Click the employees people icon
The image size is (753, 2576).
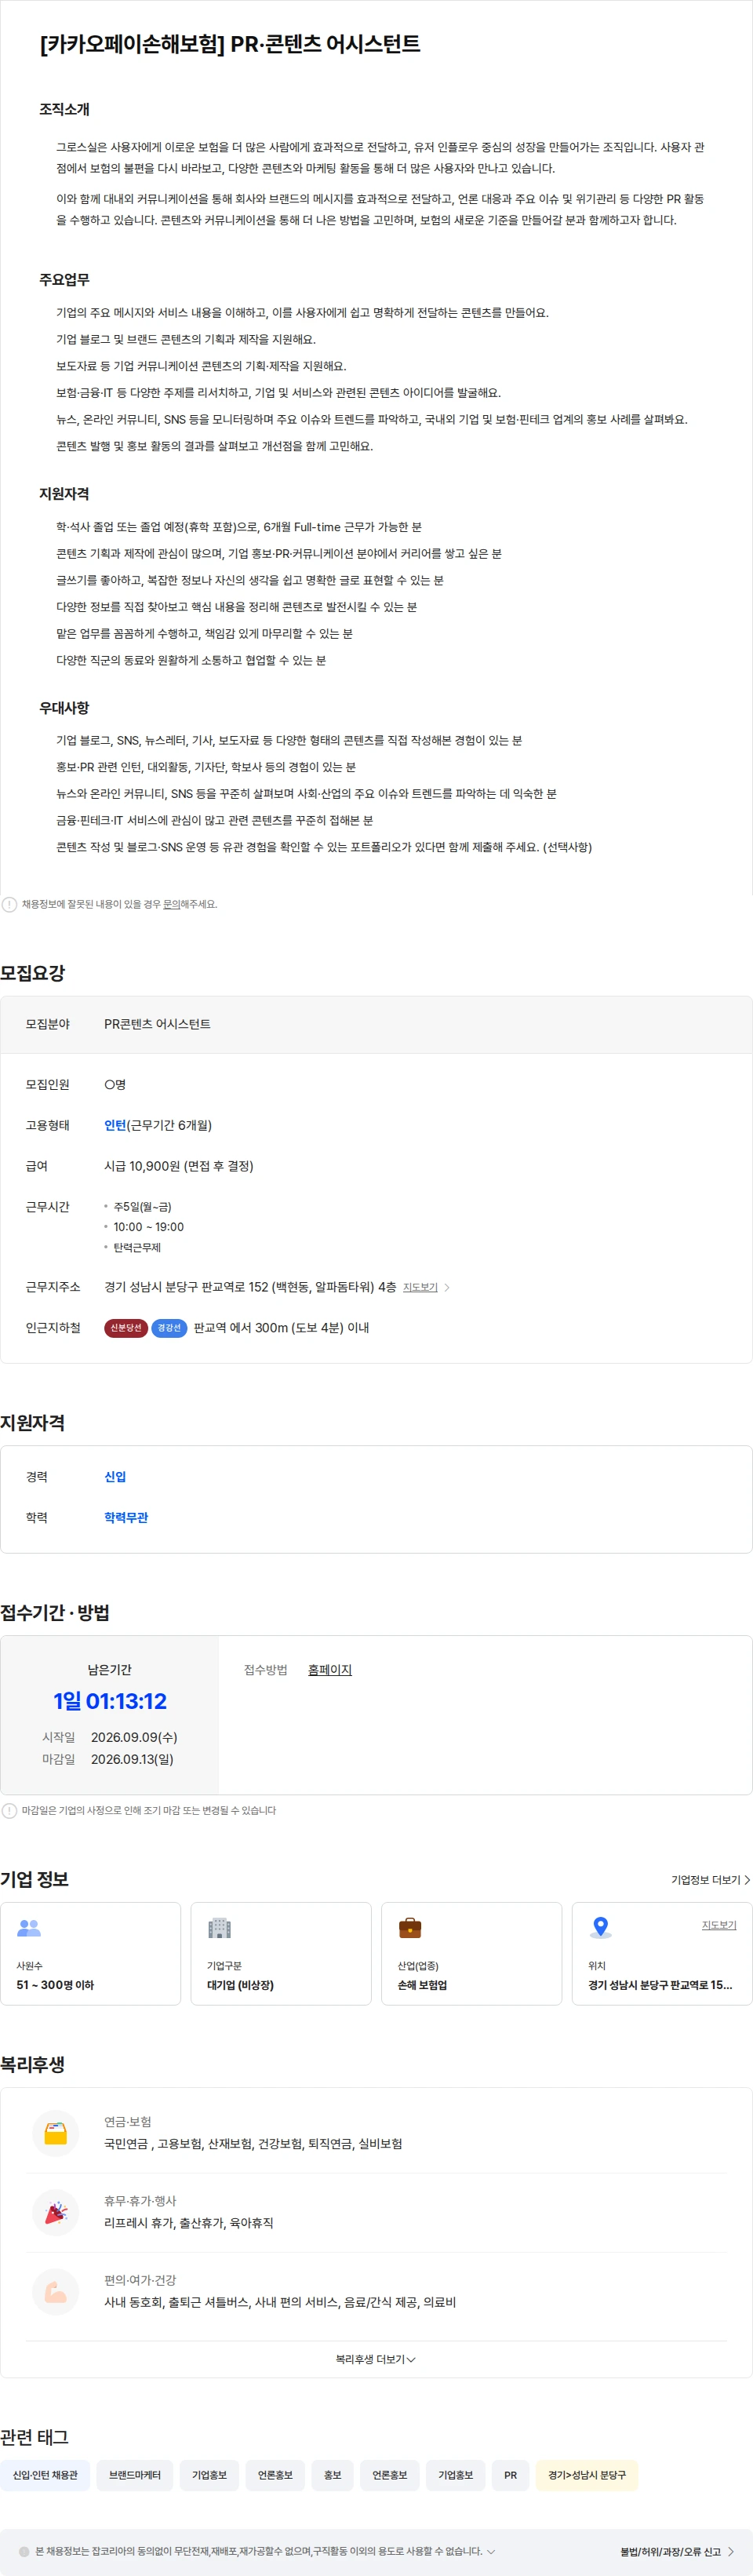(x=29, y=1927)
